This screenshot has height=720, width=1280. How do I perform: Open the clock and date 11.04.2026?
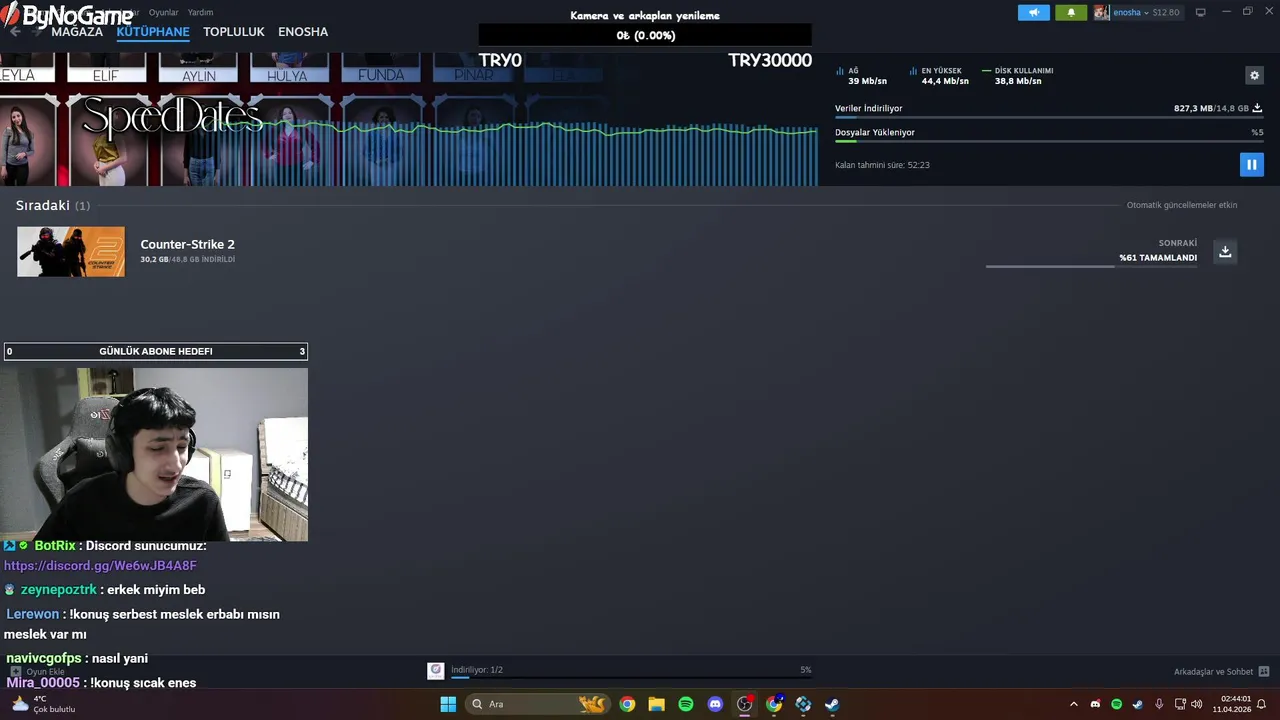[x=1231, y=704]
